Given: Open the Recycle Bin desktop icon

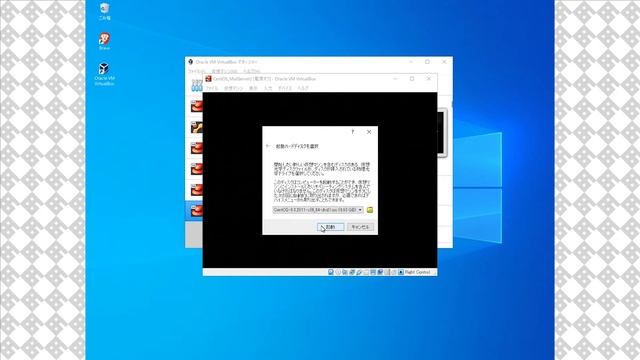Looking at the screenshot, I should click(104, 11).
